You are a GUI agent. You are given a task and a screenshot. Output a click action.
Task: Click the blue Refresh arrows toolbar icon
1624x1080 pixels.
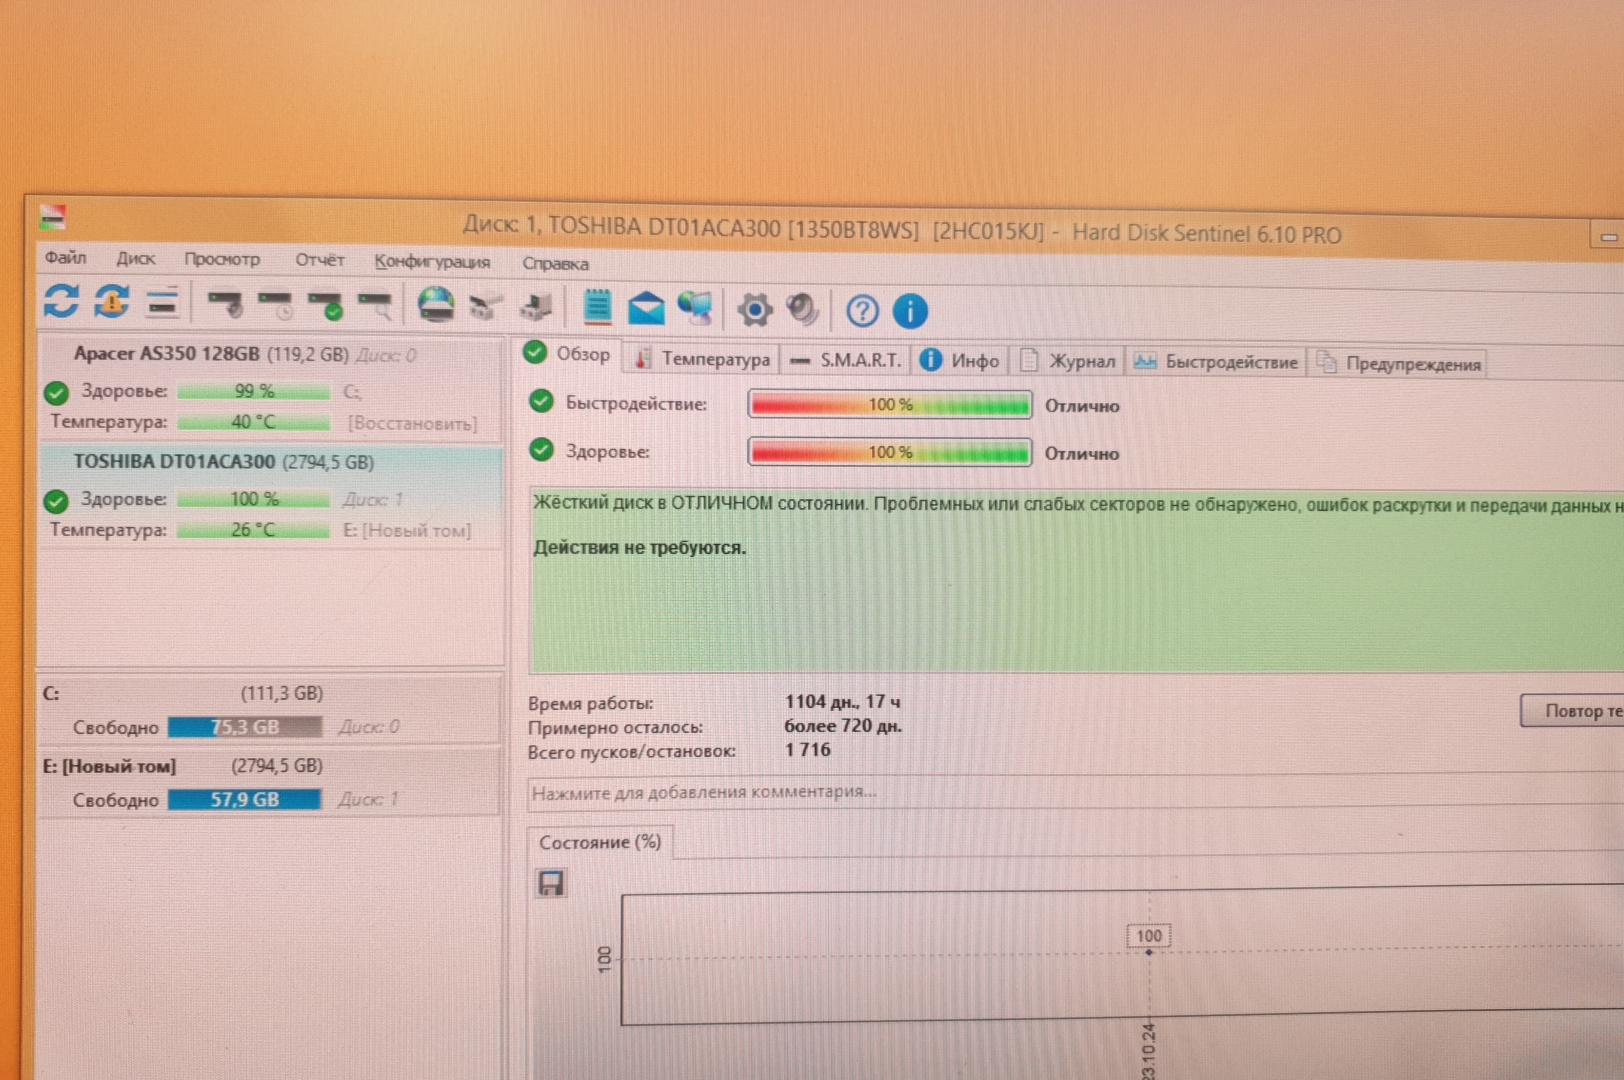pyautogui.click(x=61, y=301)
